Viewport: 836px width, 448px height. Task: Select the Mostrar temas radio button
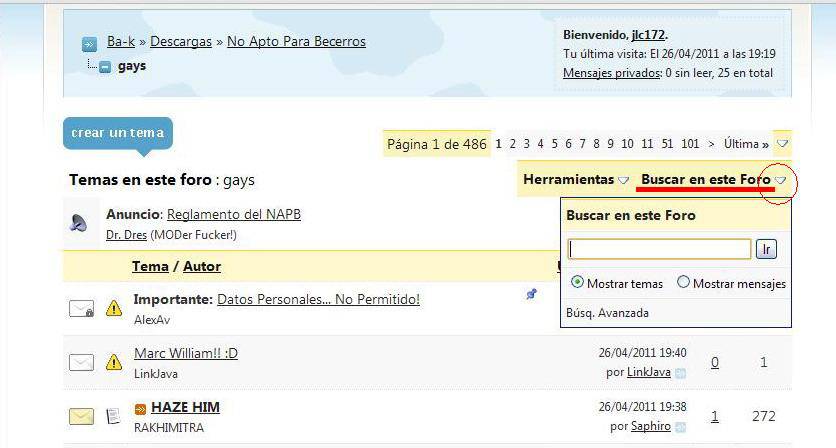(x=577, y=282)
